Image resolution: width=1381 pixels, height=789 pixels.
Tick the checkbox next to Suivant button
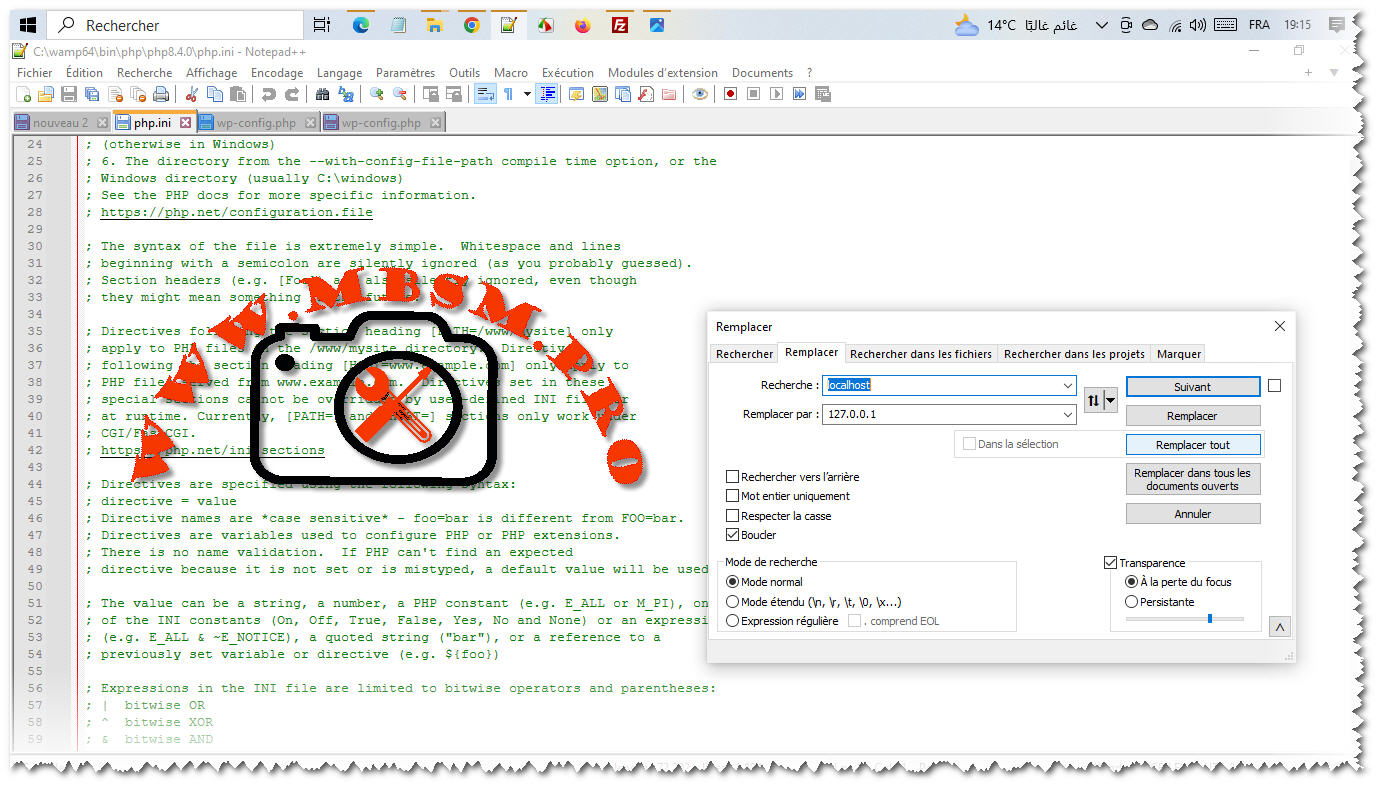pos(1274,386)
